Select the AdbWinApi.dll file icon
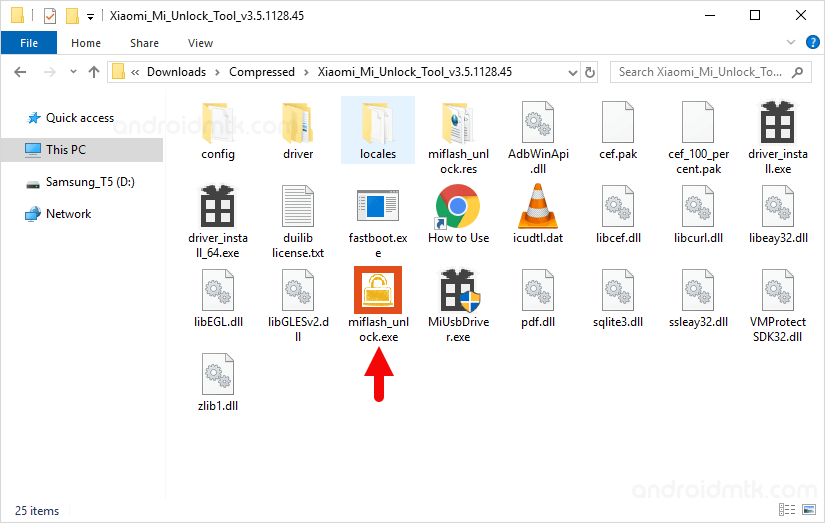This screenshot has width=825, height=523. (x=538, y=122)
